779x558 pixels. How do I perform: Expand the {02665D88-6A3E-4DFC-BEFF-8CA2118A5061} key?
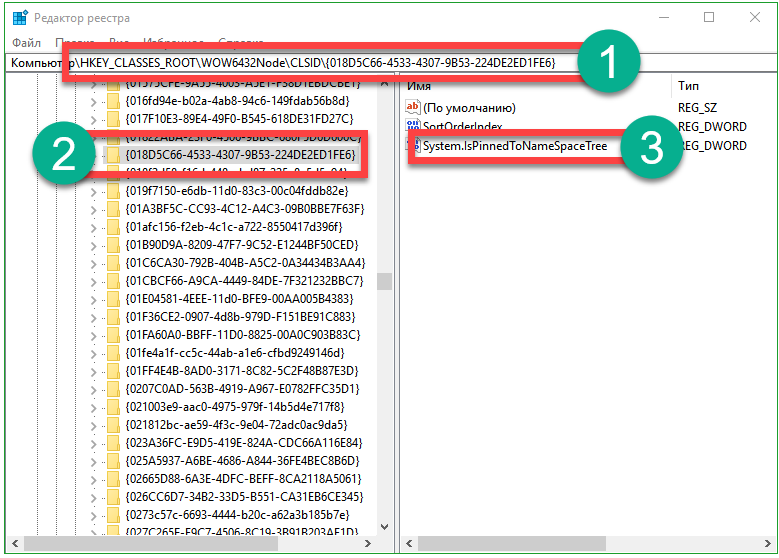94,479
